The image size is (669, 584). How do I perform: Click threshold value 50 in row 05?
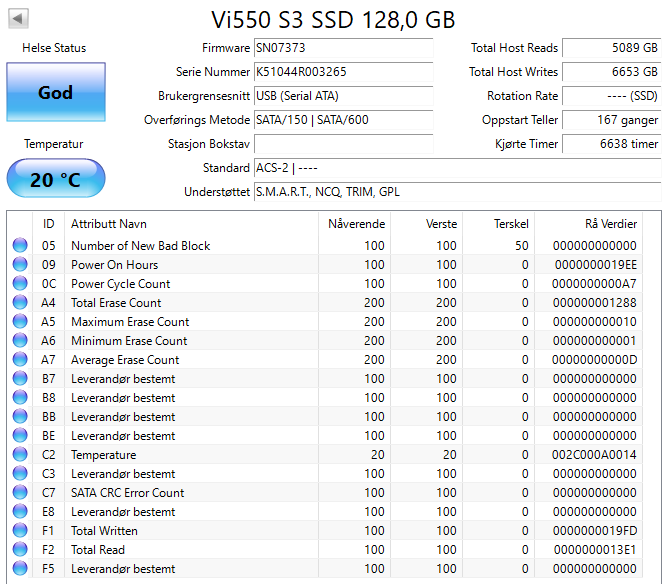click(521, 246)
